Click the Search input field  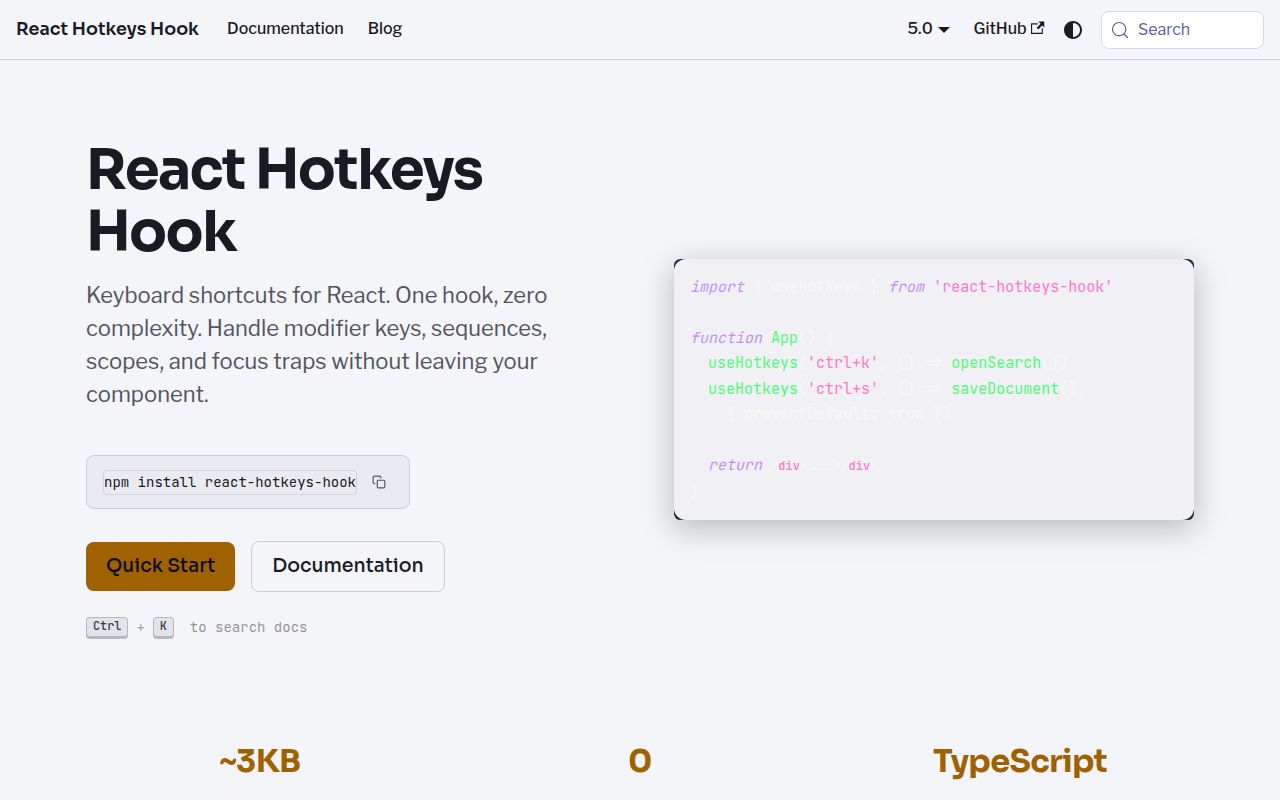click(1182, 30)
